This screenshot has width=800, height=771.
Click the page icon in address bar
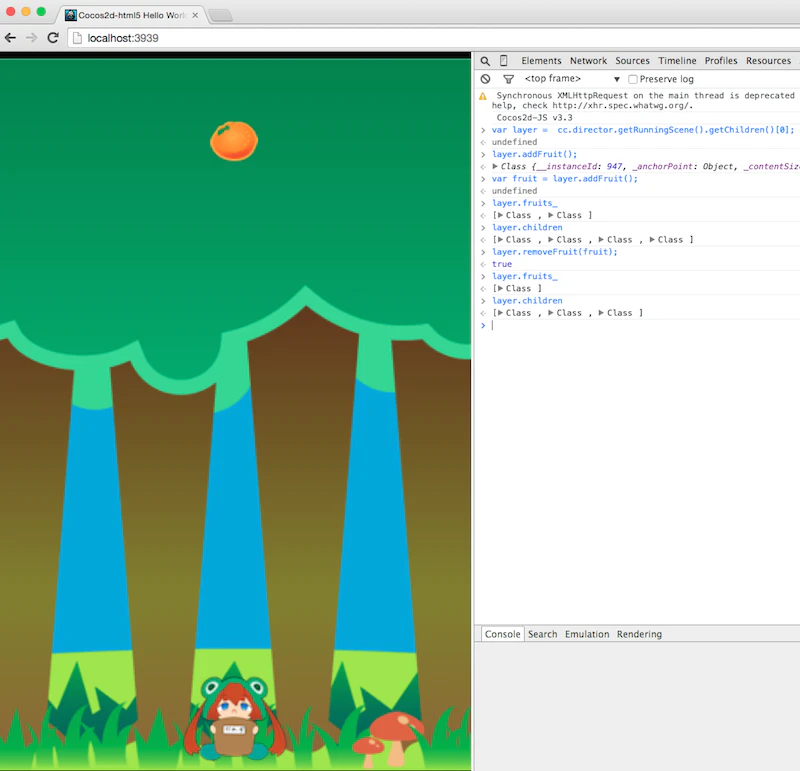pos(77,38)
